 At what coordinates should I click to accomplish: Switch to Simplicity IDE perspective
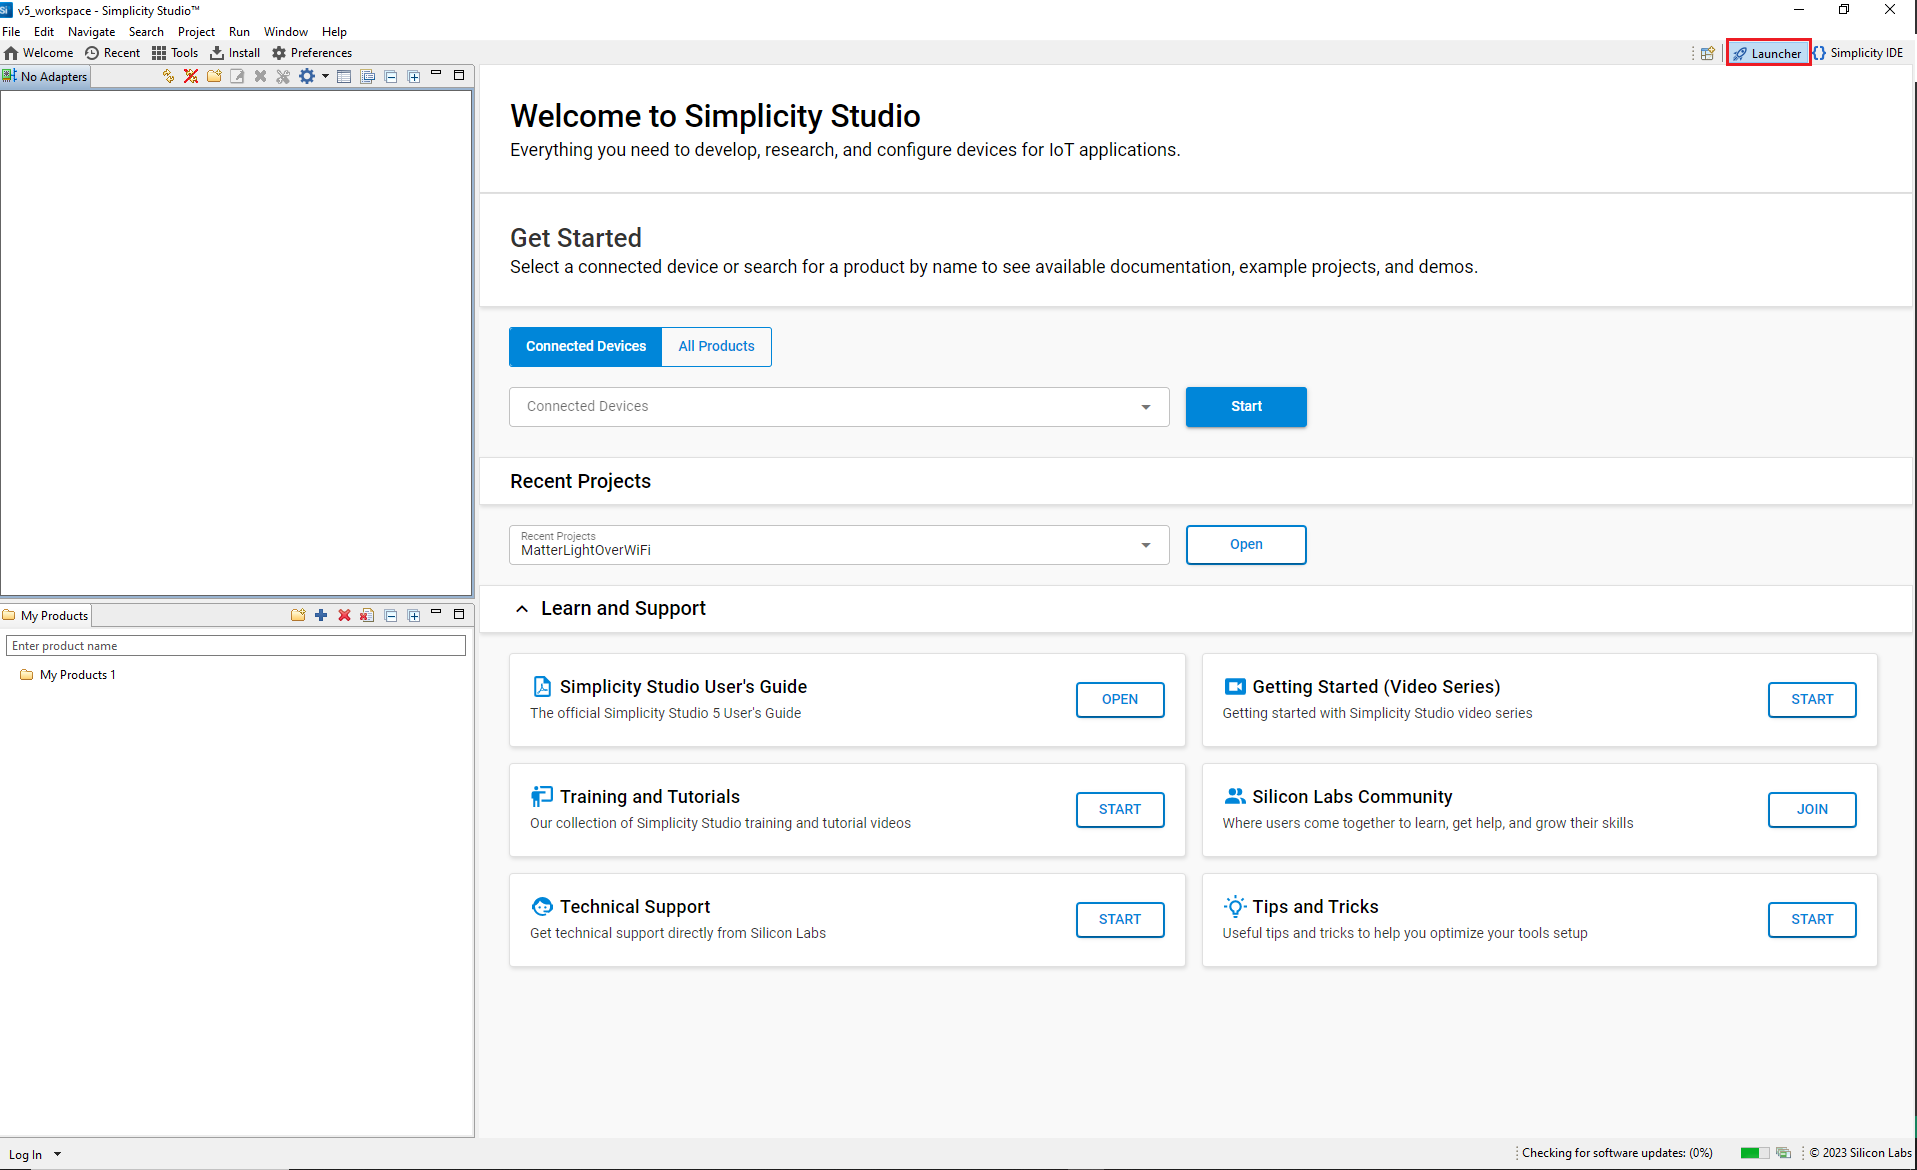(x=1858, y=53)
